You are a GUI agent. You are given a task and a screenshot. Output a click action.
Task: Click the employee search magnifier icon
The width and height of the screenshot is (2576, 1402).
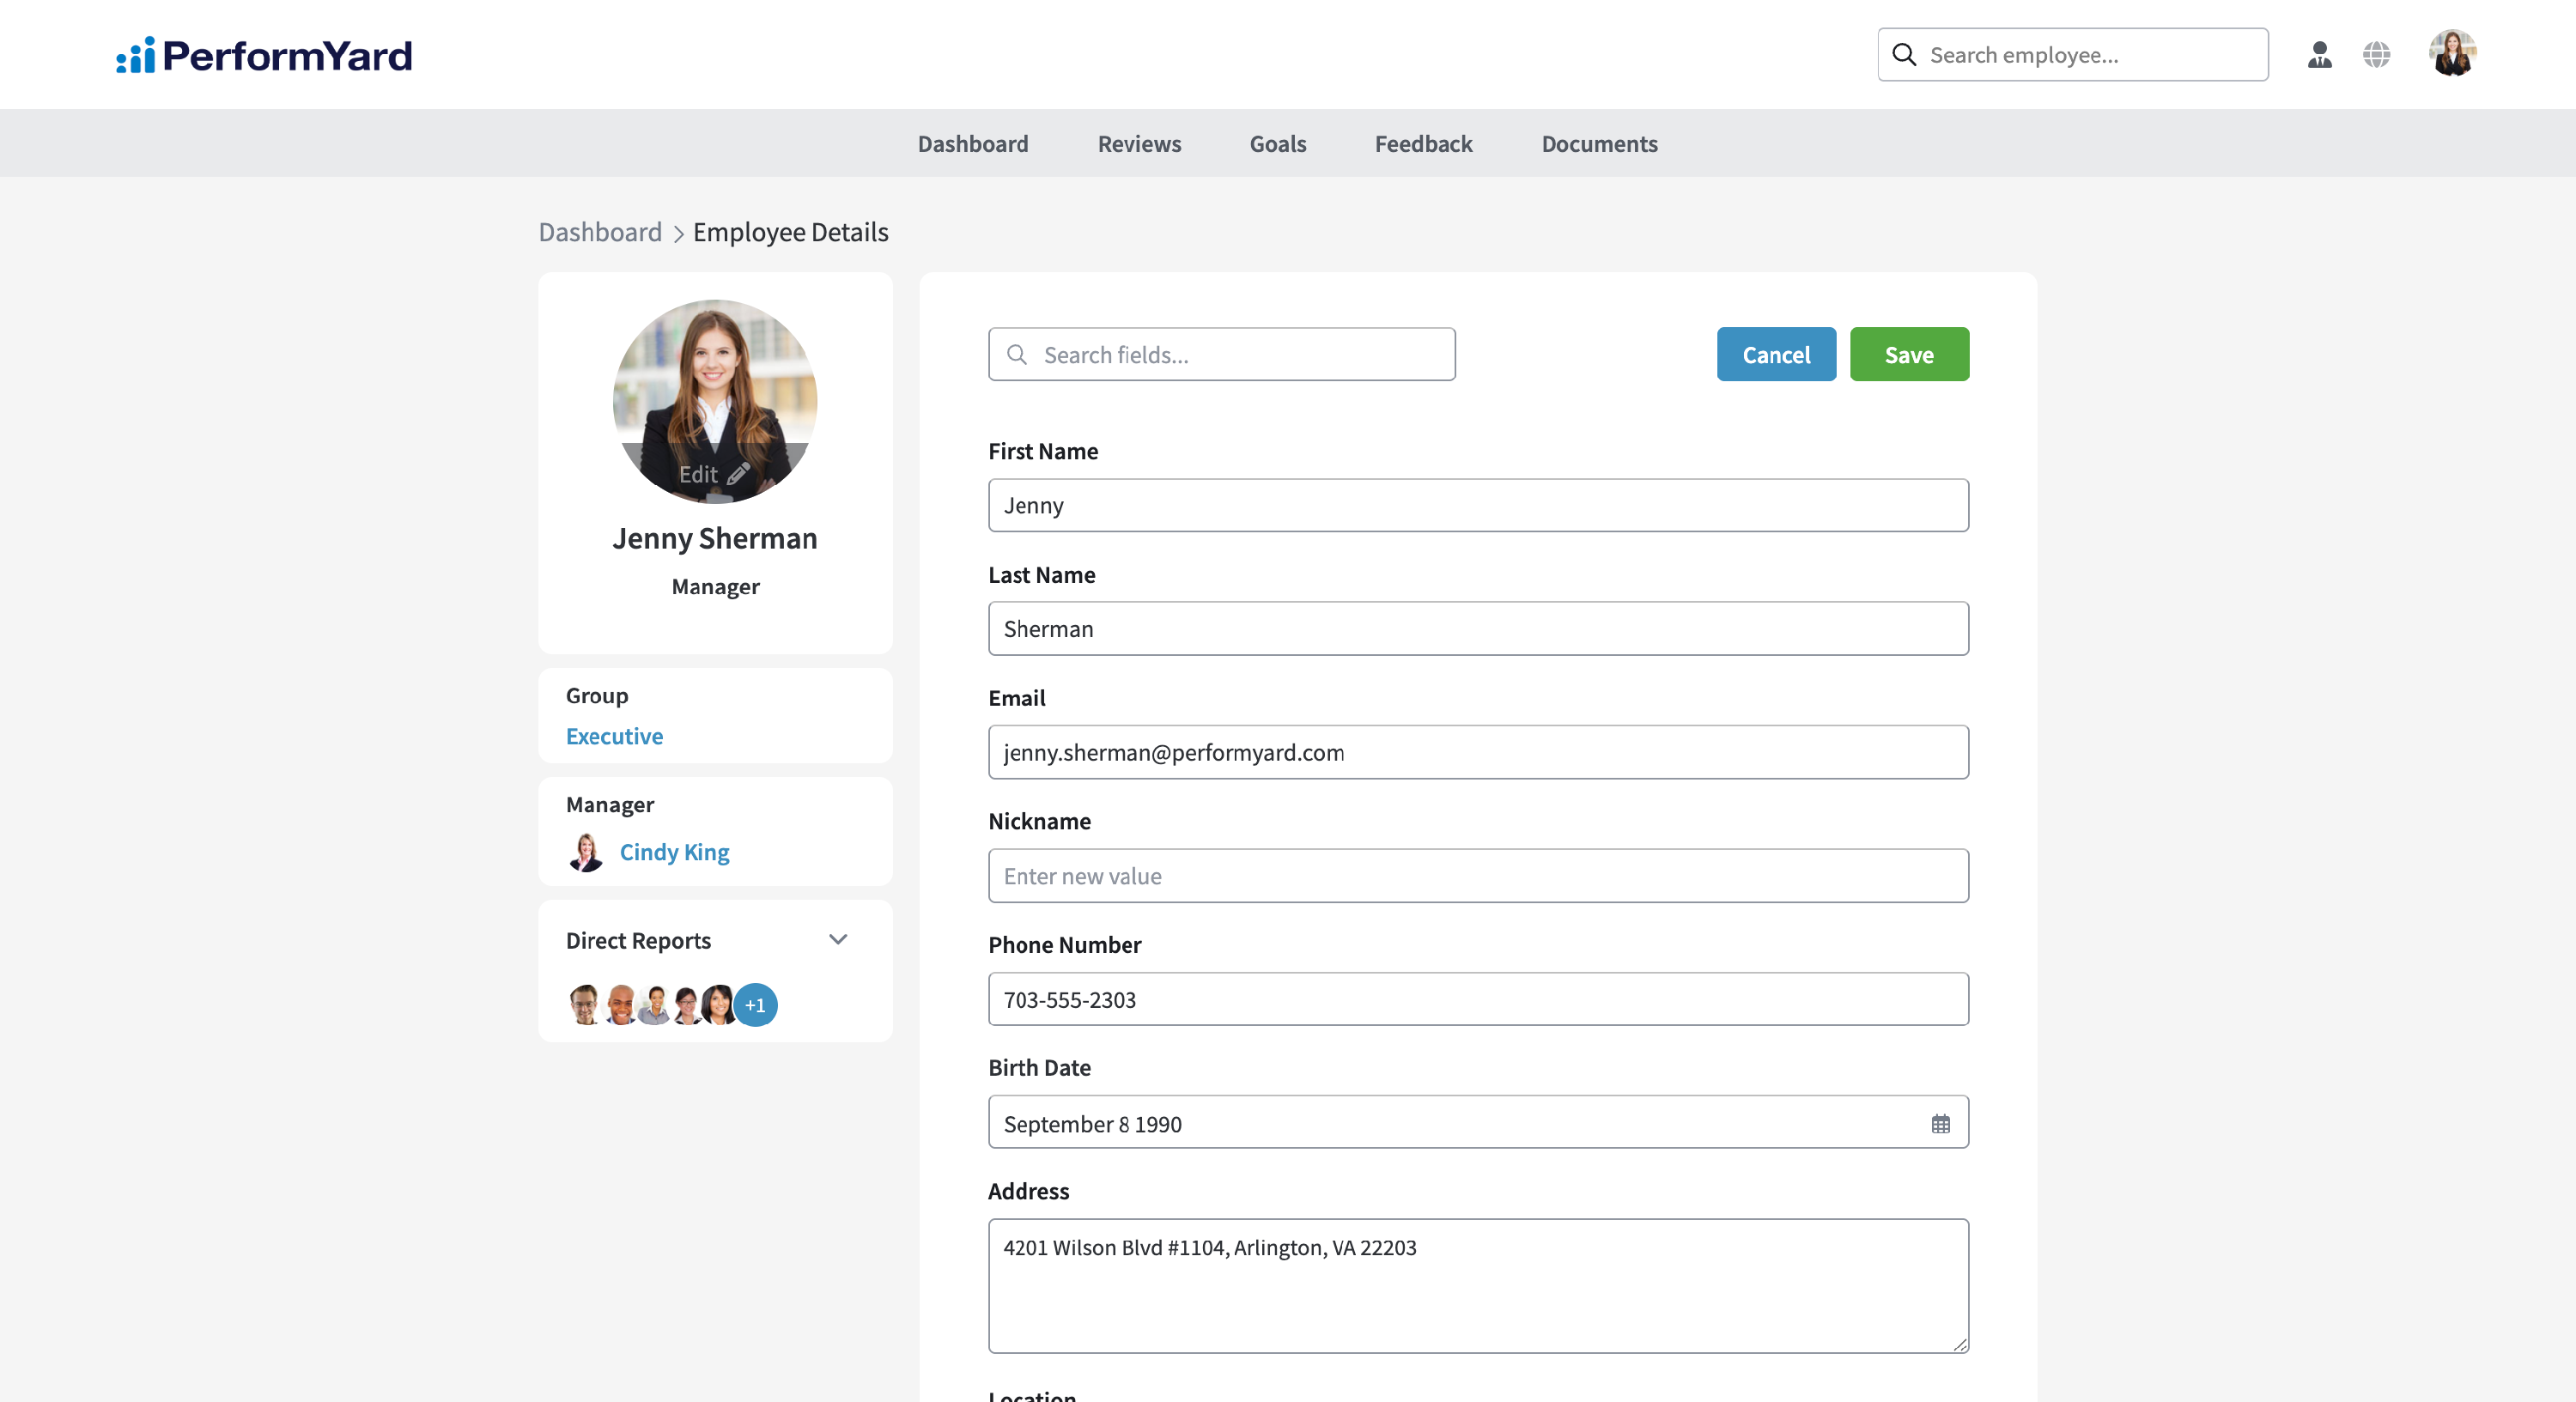tap(1905, 55)
